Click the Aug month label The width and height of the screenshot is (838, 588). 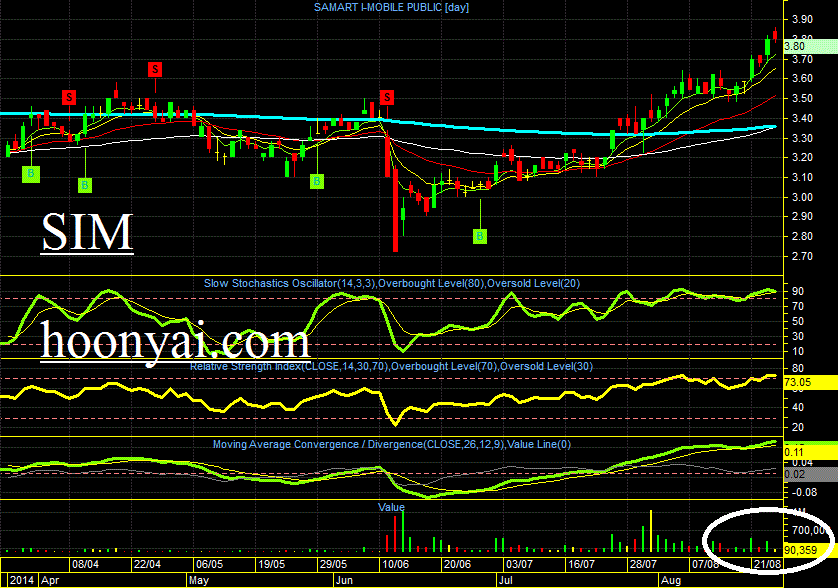[x=671, y=580]
